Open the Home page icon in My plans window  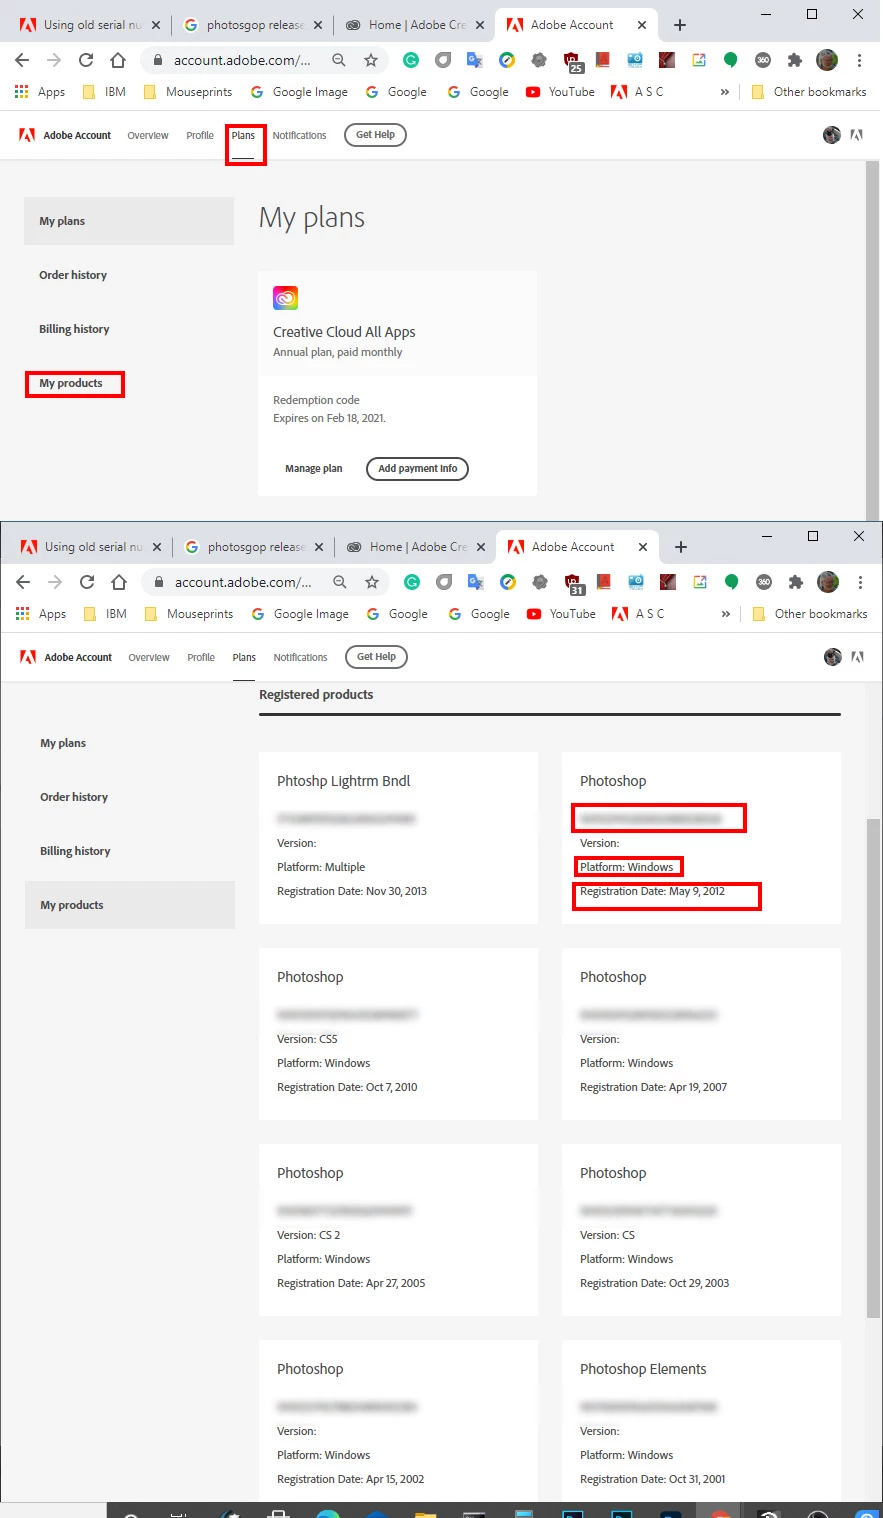click(118, 60)
